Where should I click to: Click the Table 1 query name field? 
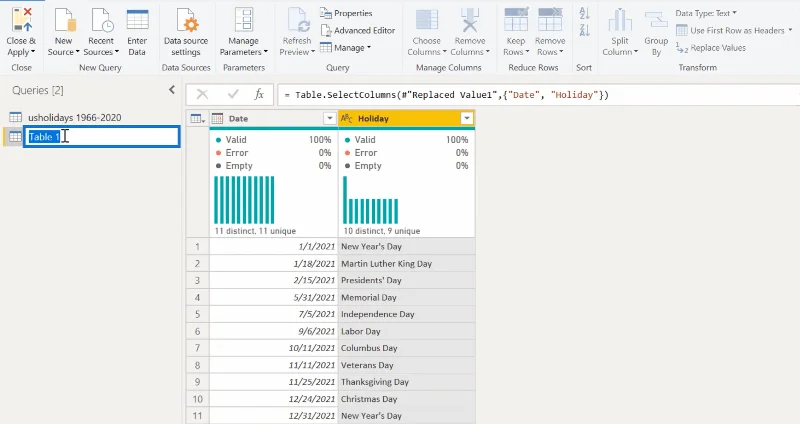(102, 137)
